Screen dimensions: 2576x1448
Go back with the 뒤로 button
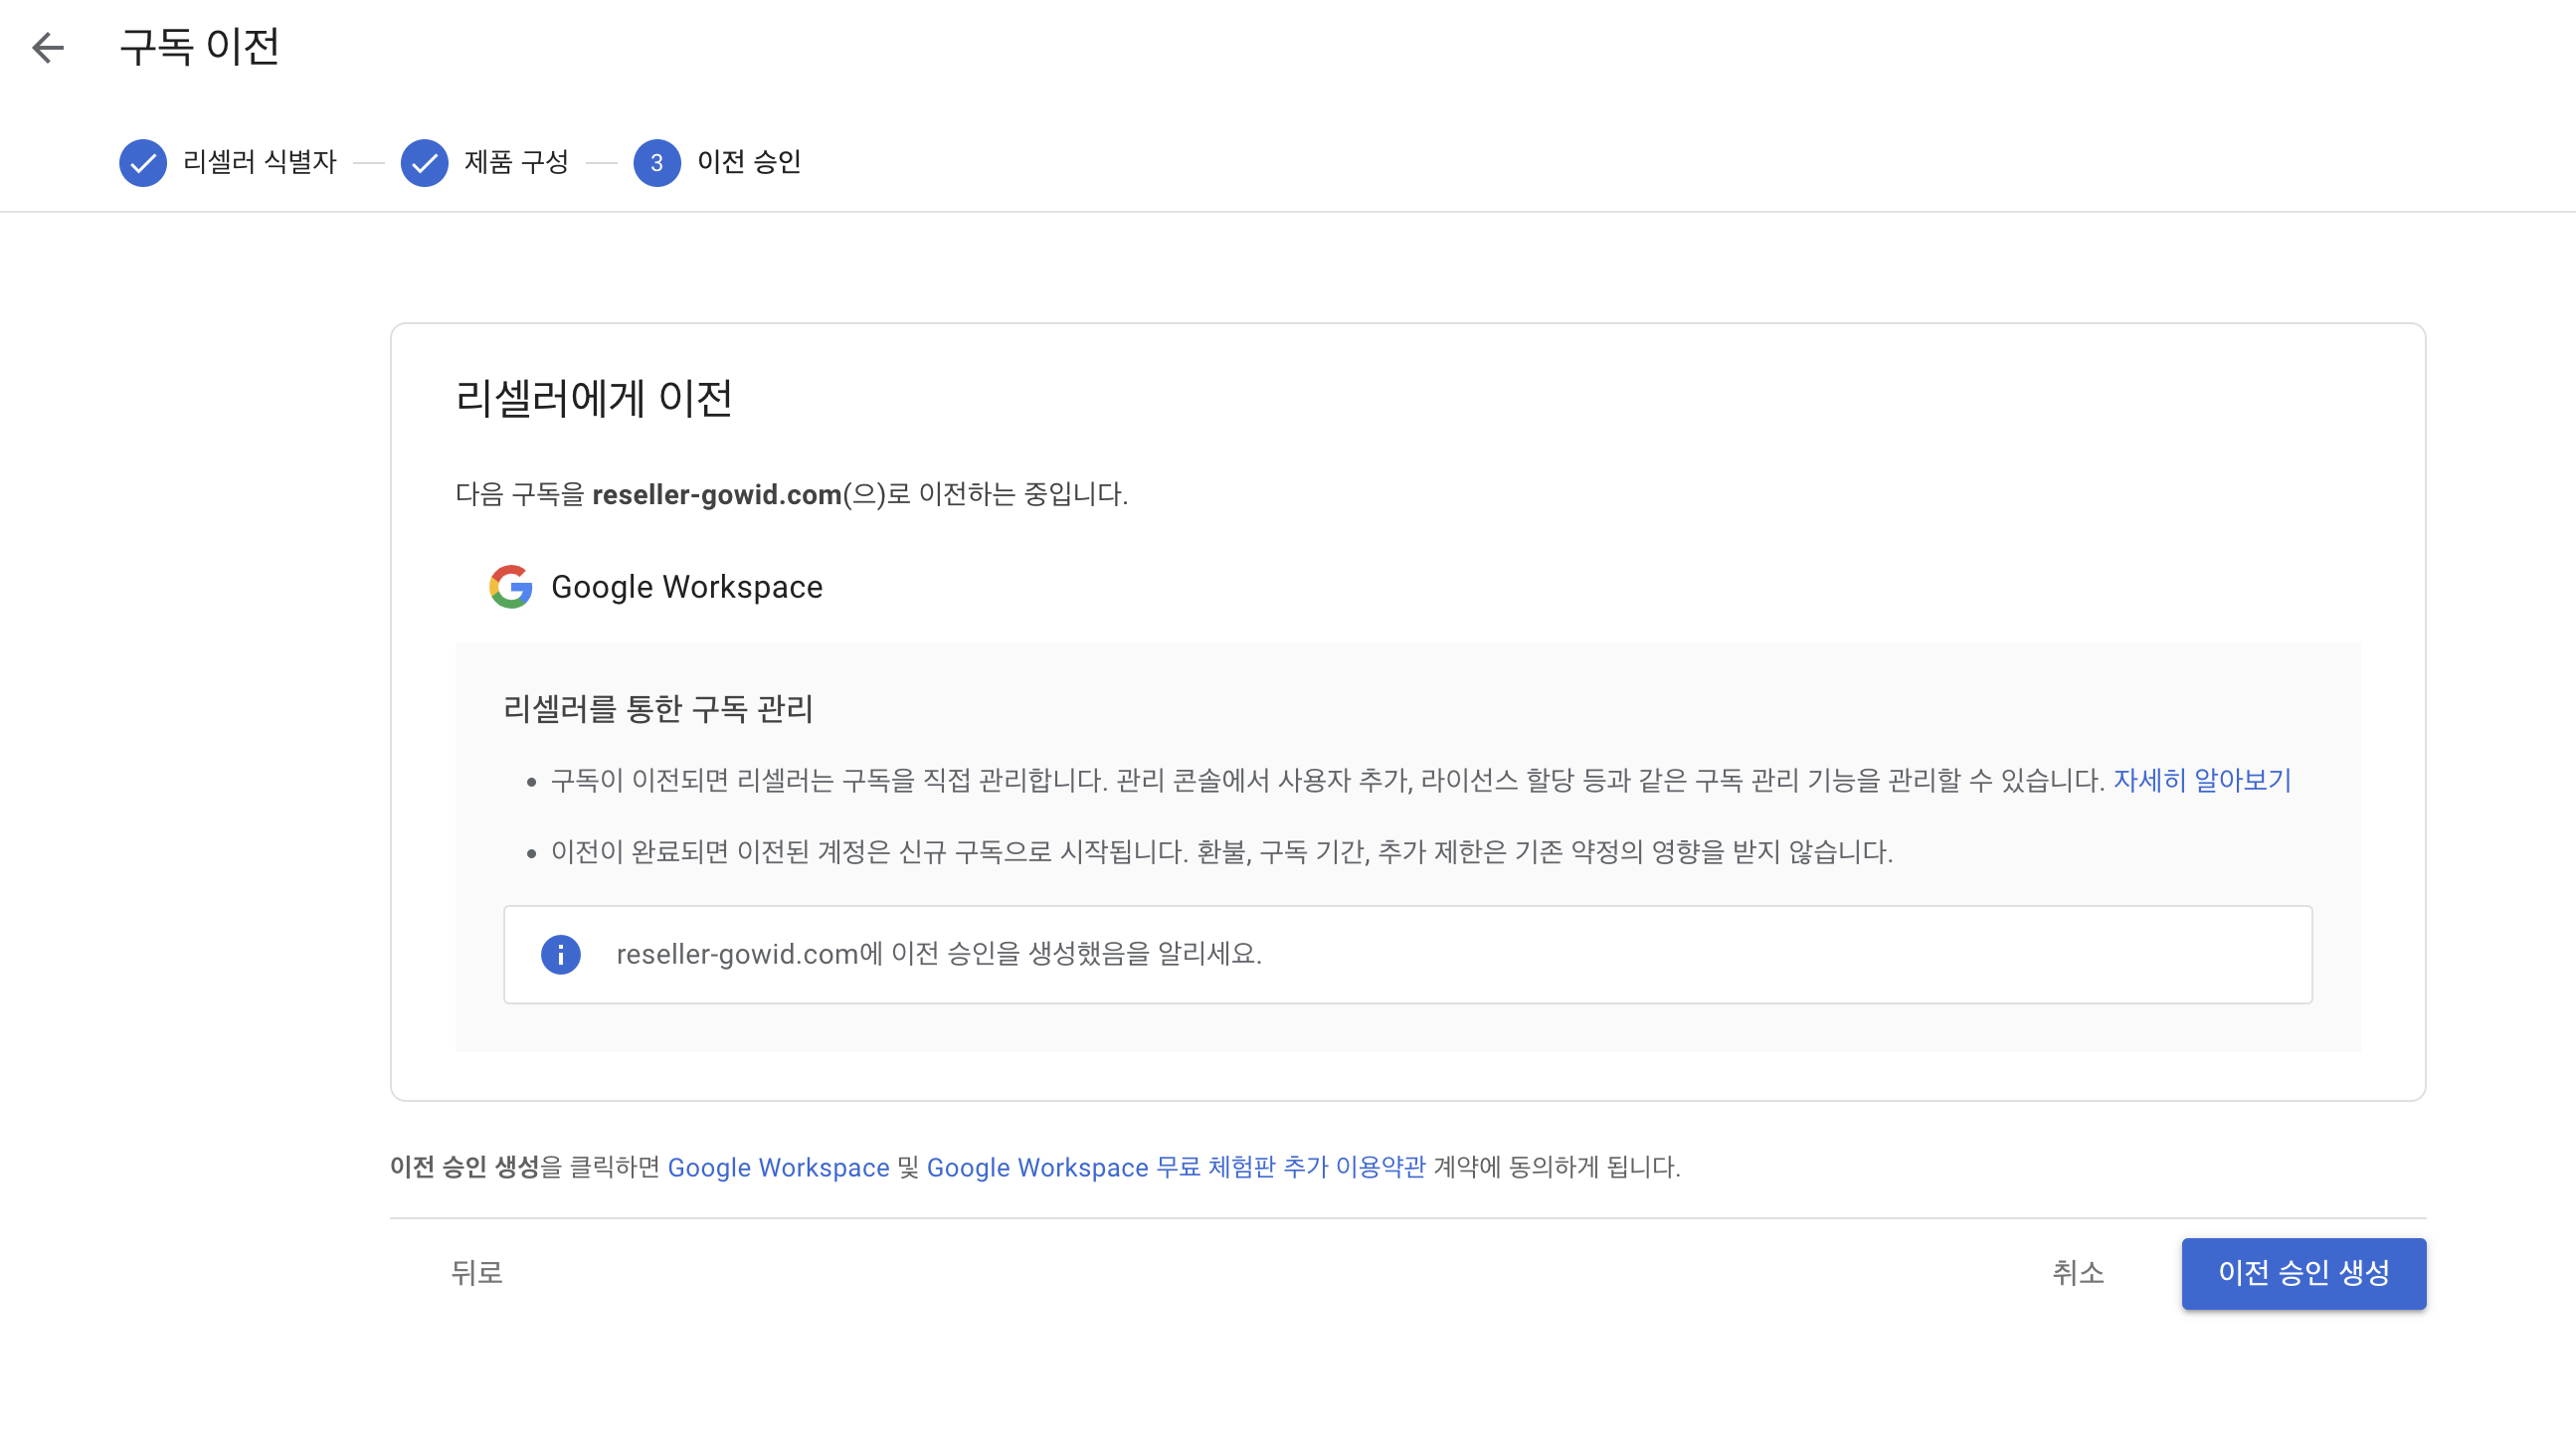point(477,1273)
